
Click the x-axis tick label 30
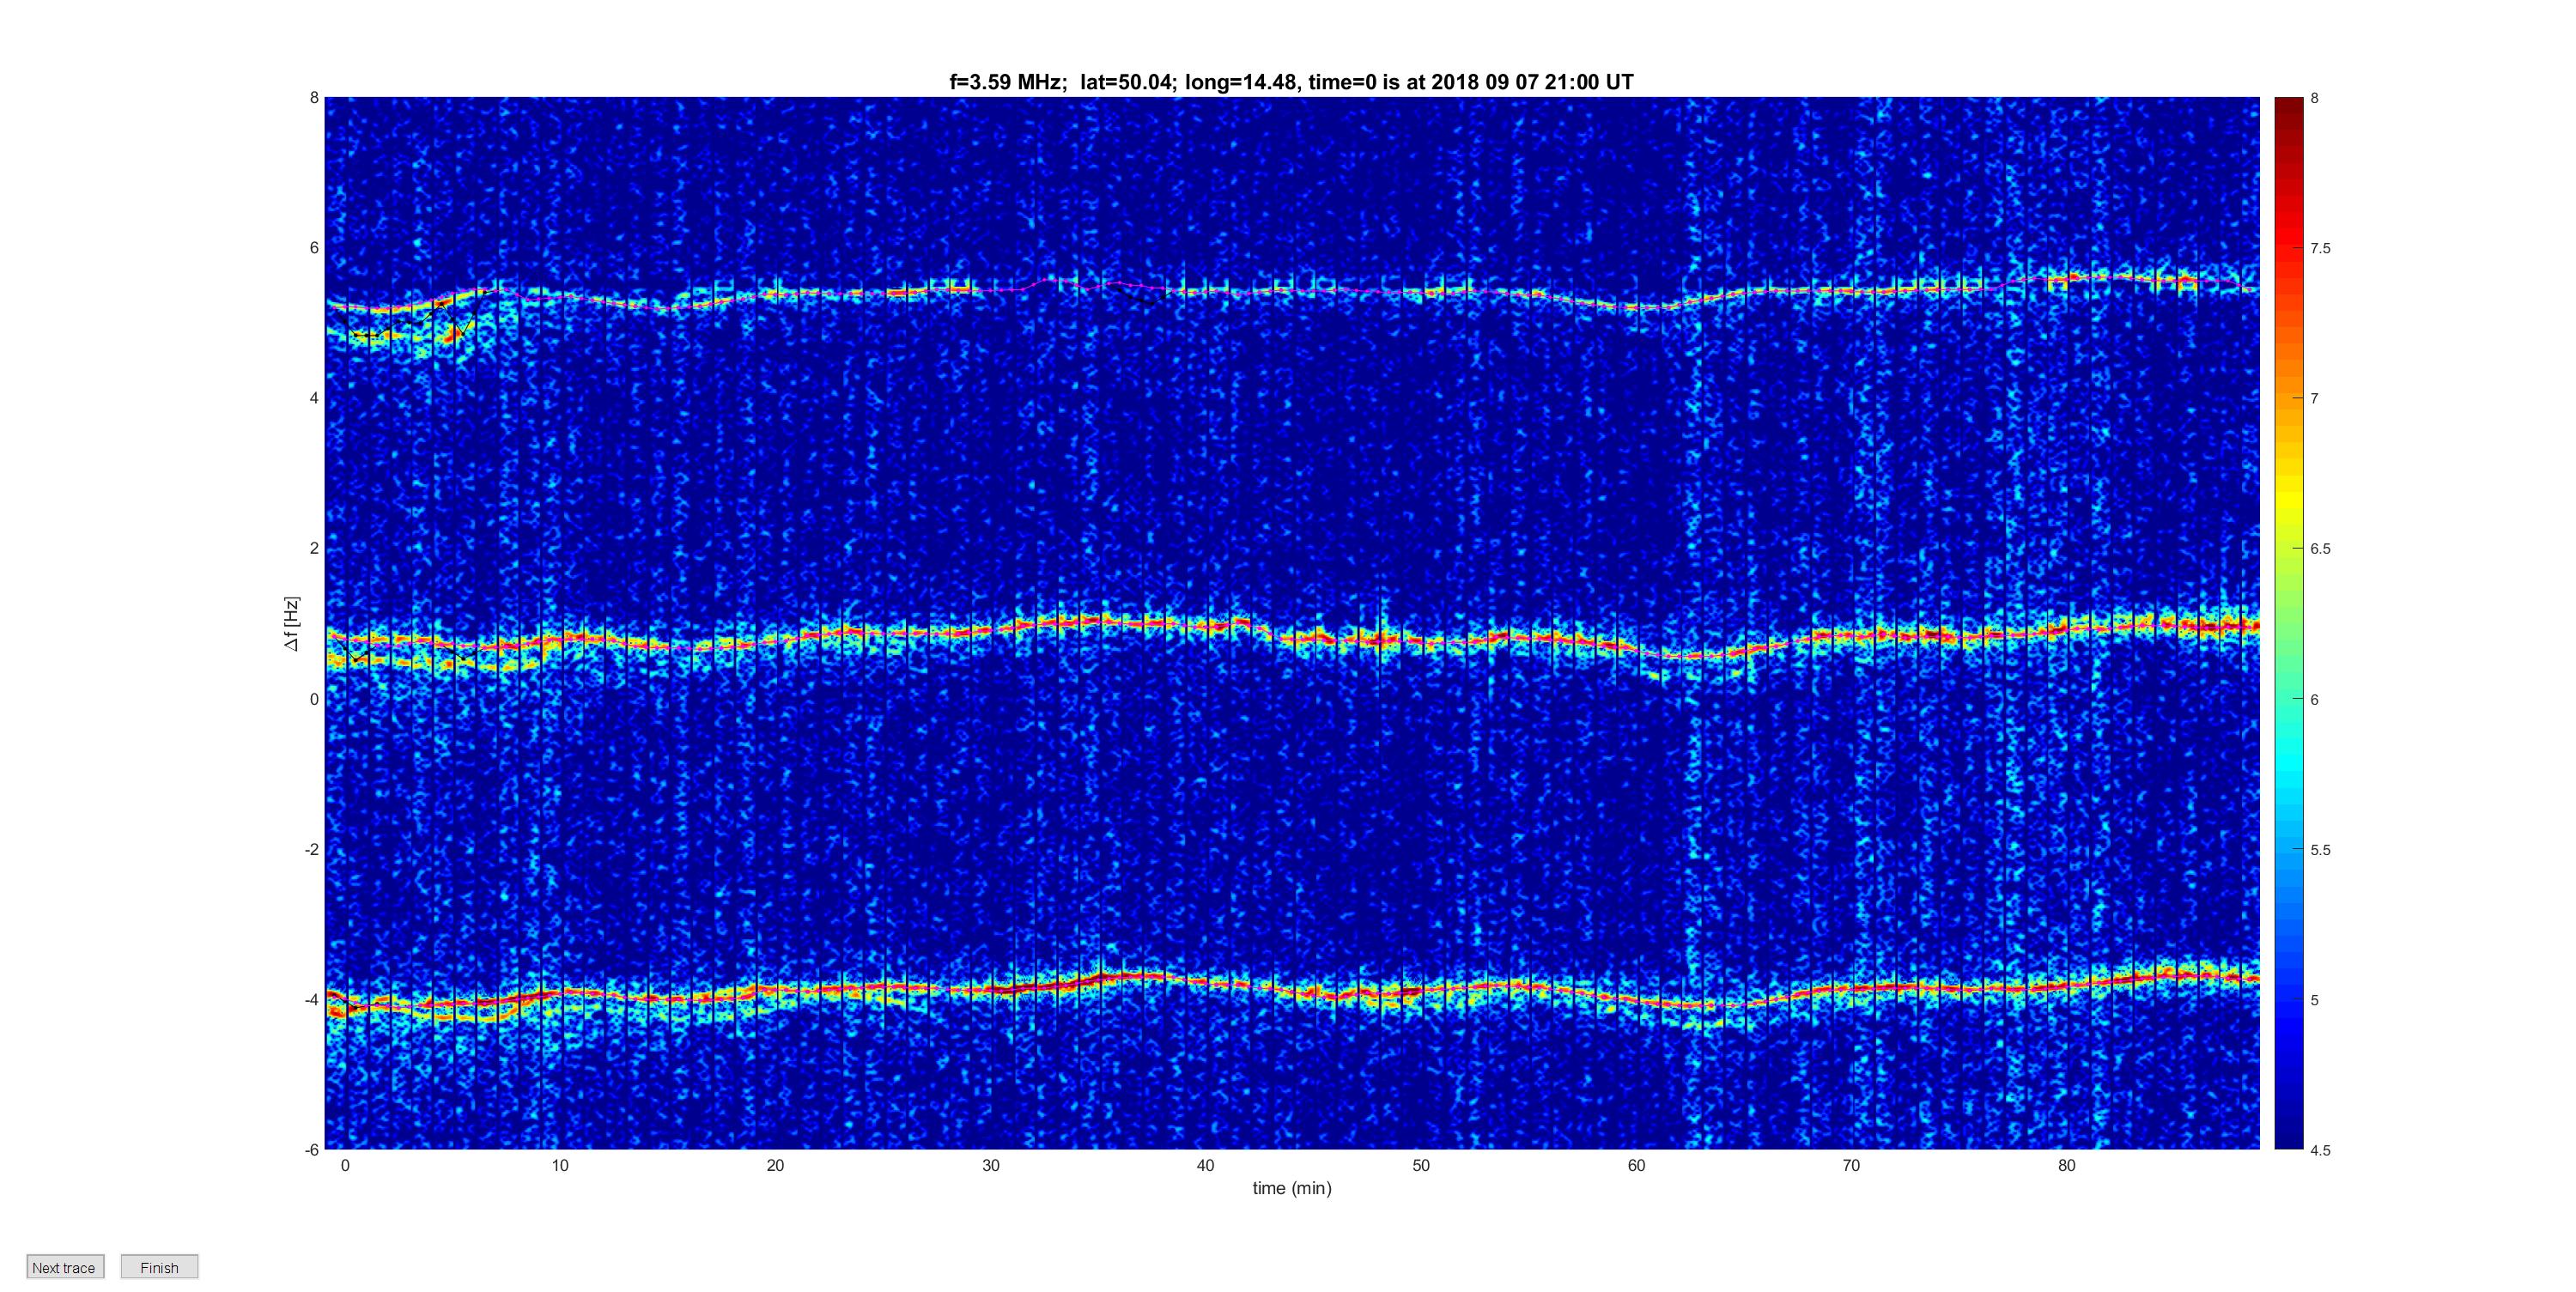click(x=990, y=1165)
